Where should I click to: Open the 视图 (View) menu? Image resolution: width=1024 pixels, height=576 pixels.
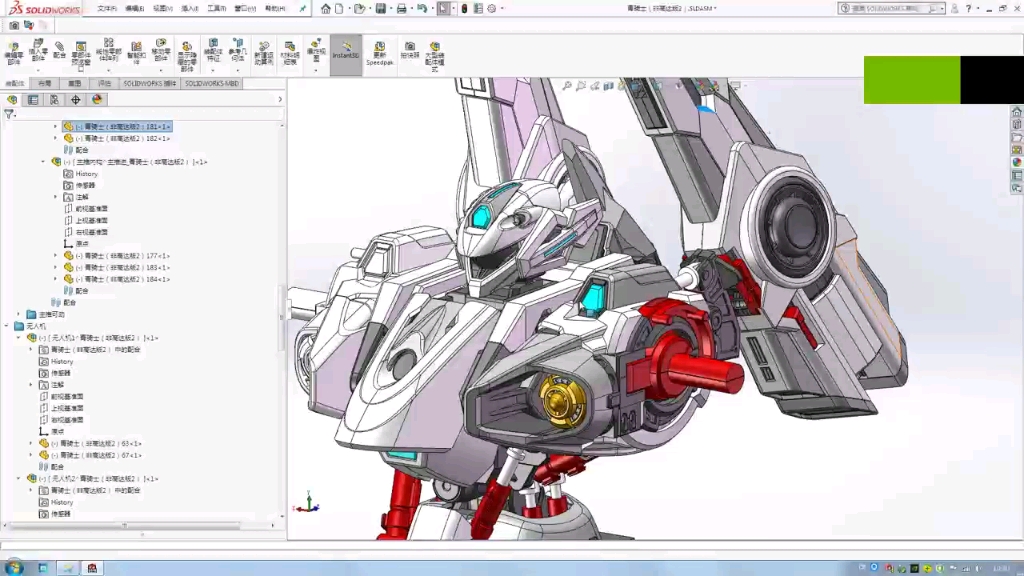click(163, 8)
